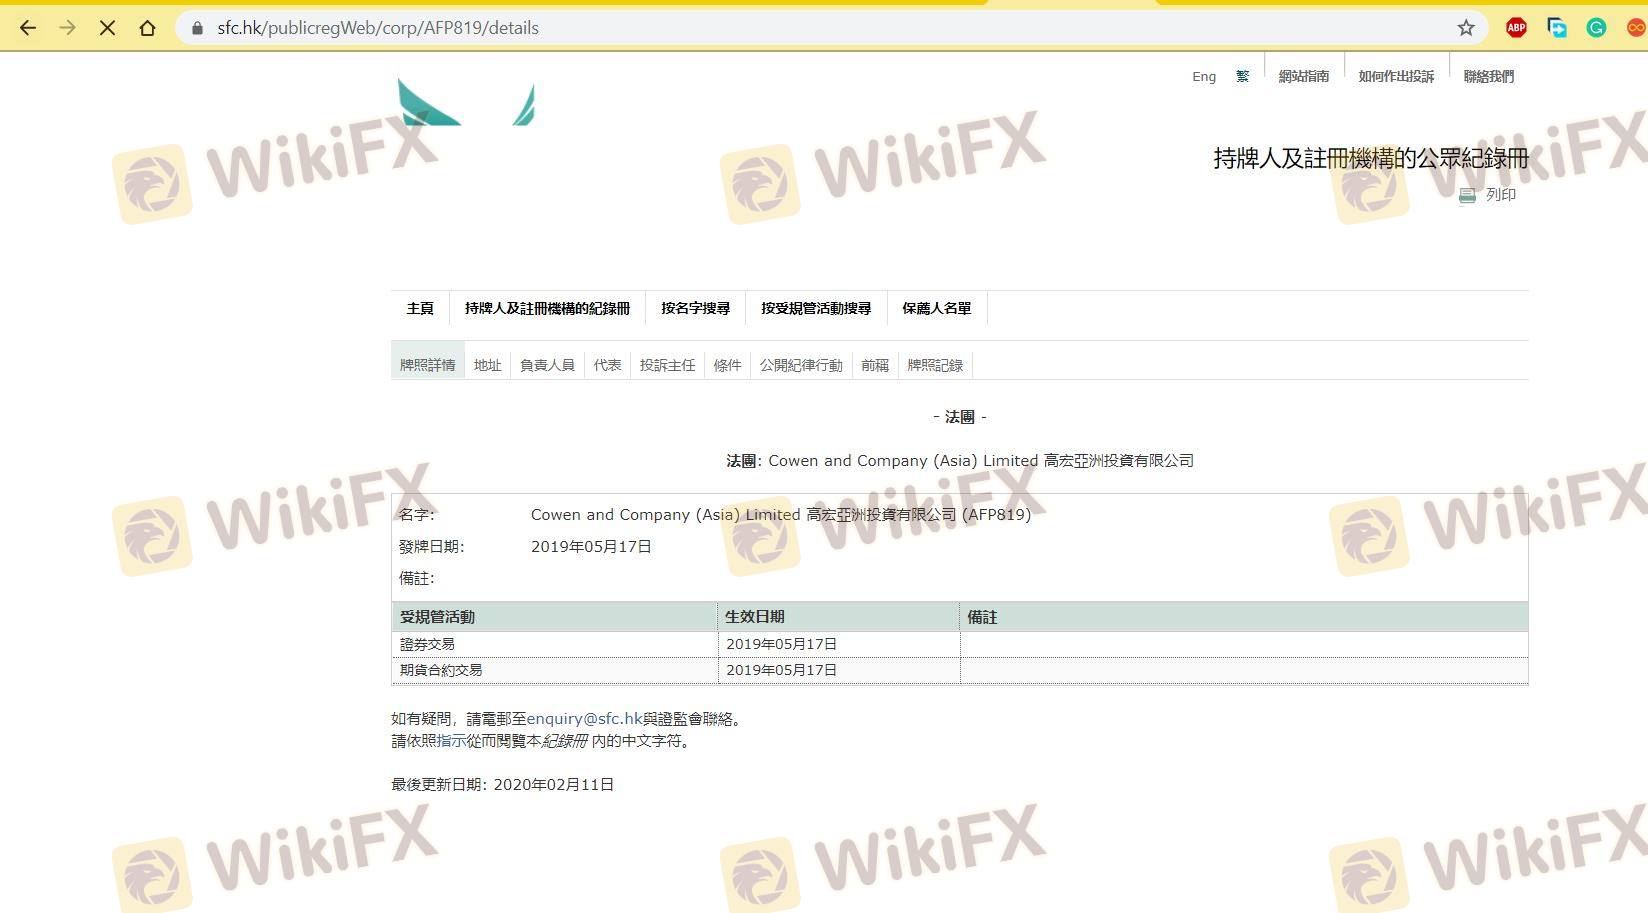The image size is (1648, 913).
Task: Click the name value ending with (AFP819)
Action: click(x=781, y=515)
